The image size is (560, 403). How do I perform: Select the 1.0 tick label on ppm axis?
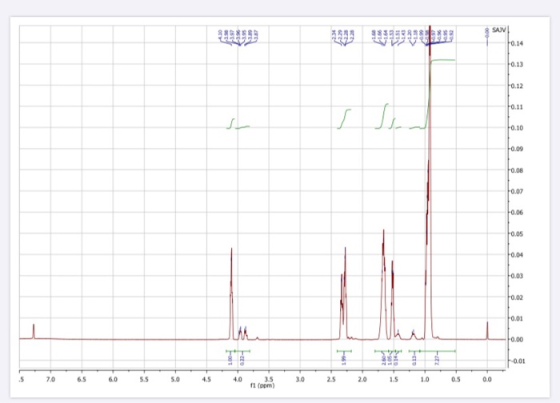(x=425, y=379)
